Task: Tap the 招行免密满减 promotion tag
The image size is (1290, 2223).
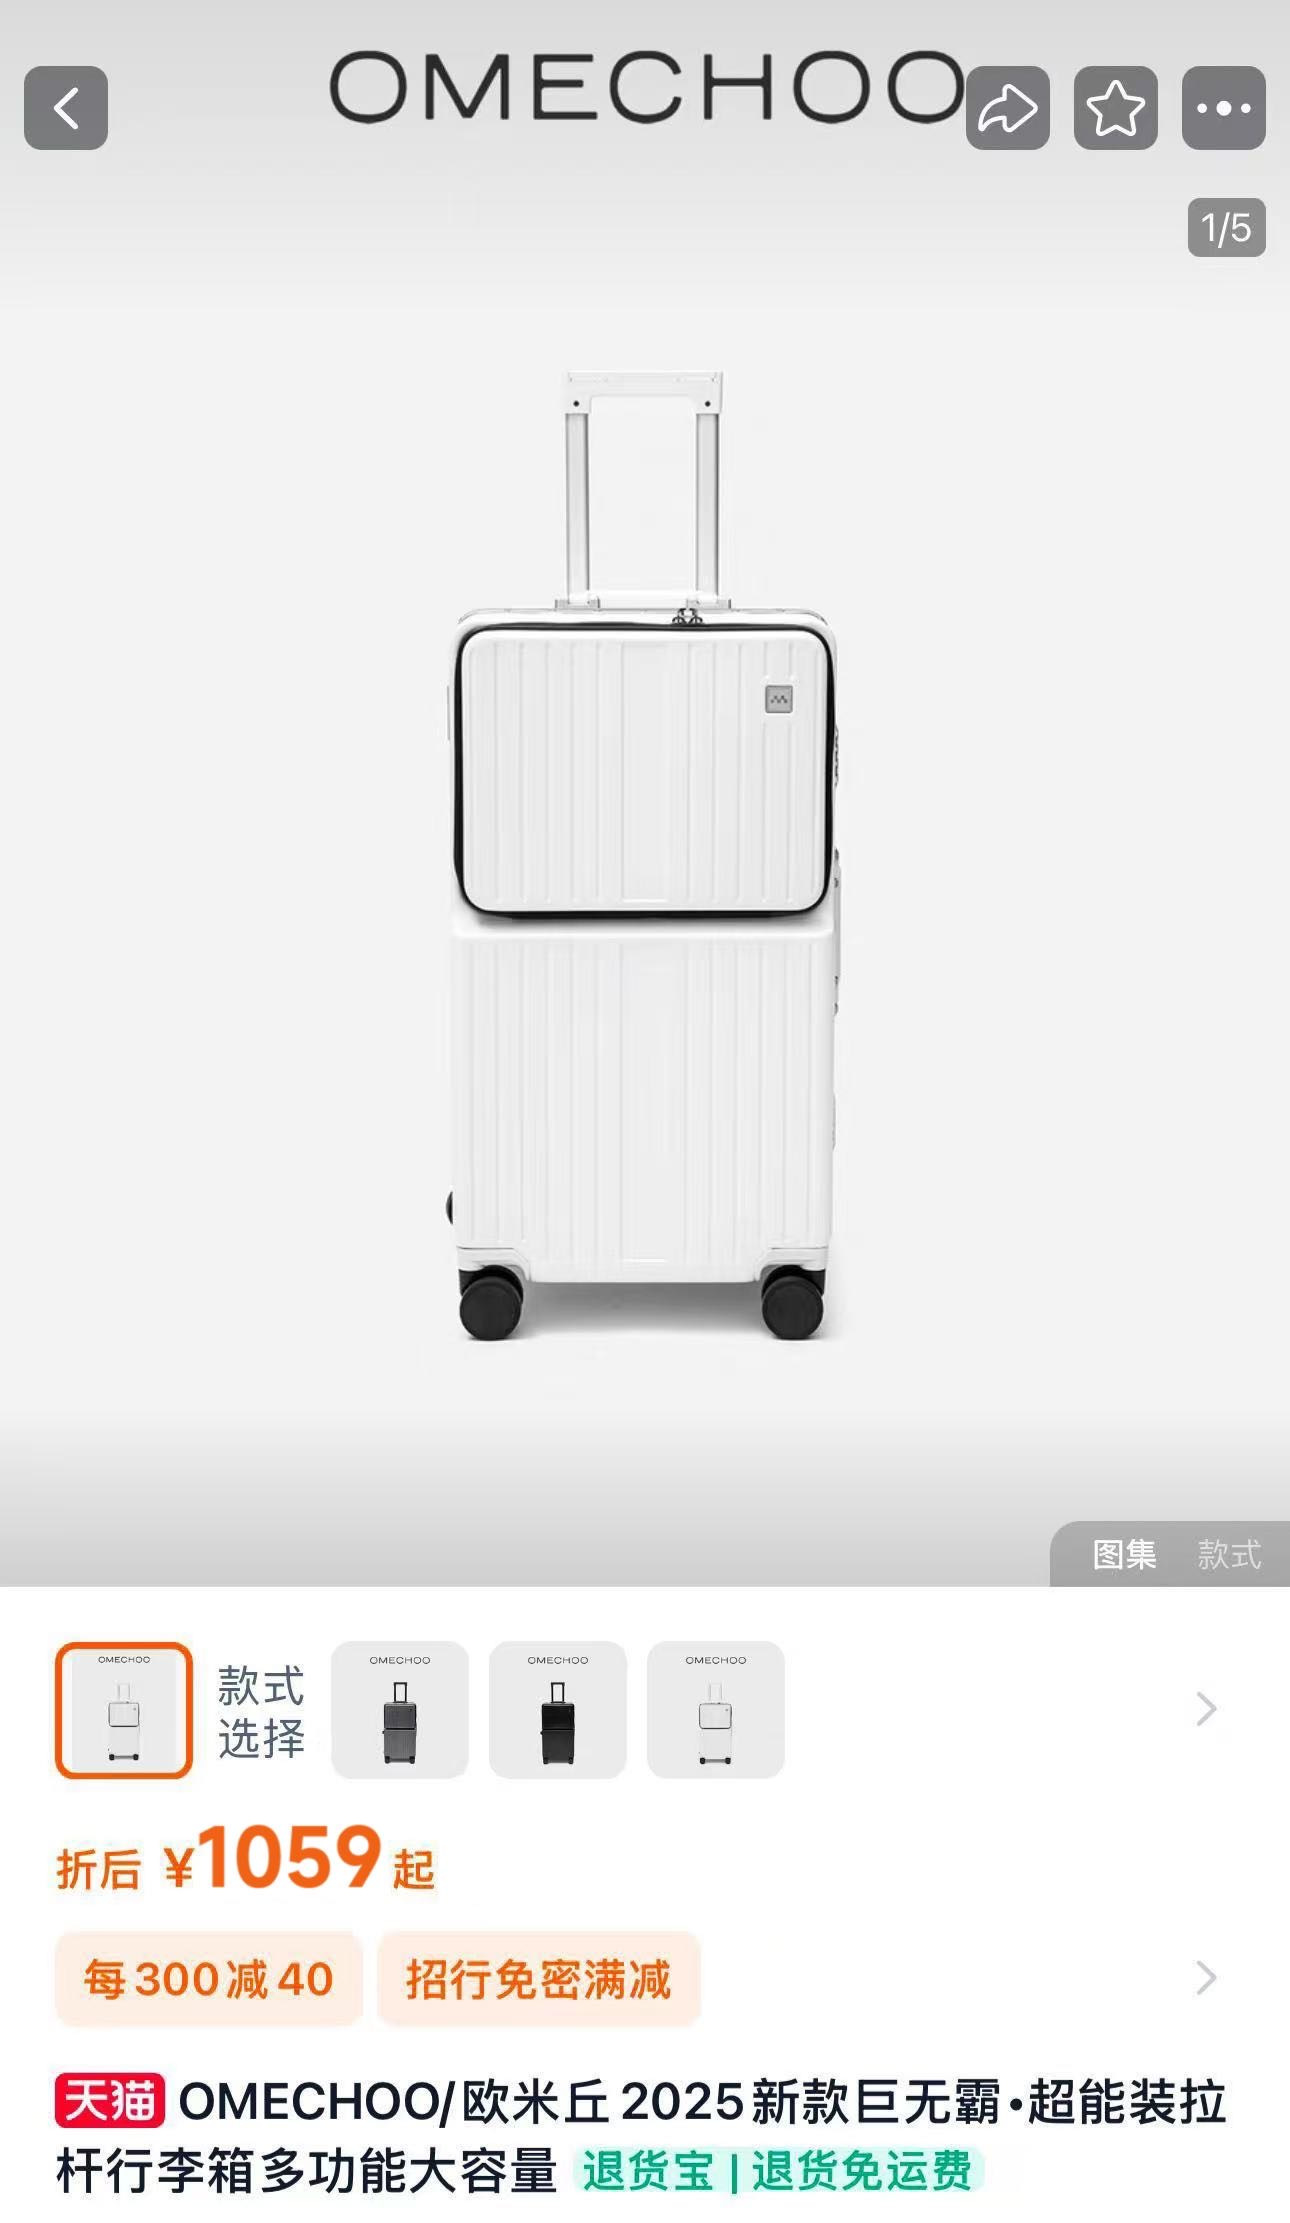Action: (539, 1979)
